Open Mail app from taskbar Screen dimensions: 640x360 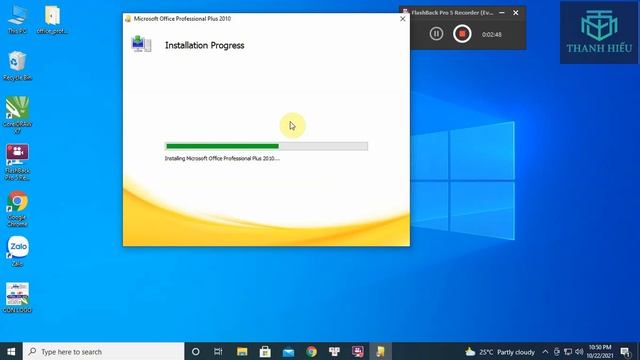click(288, 351)
